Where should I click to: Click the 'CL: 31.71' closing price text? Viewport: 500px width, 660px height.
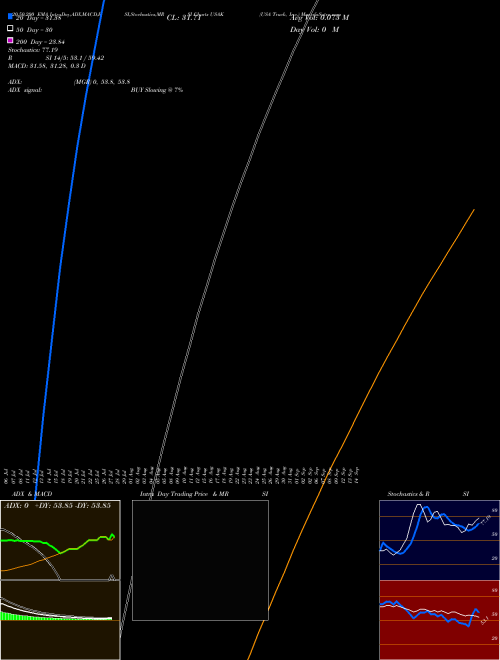(x=184, y=18)
